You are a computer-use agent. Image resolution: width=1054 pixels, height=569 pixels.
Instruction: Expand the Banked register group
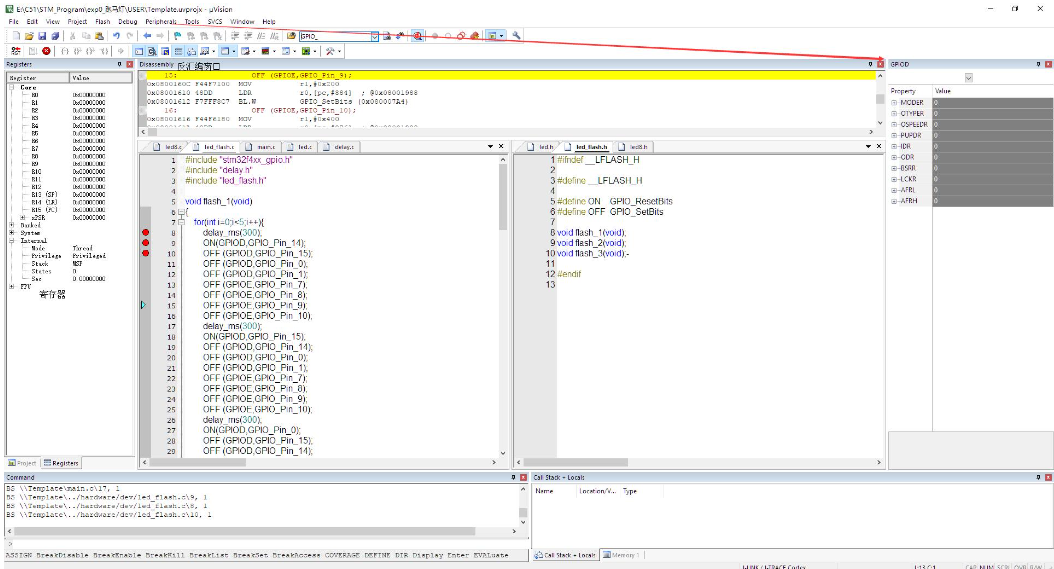(x=12, y=225)
